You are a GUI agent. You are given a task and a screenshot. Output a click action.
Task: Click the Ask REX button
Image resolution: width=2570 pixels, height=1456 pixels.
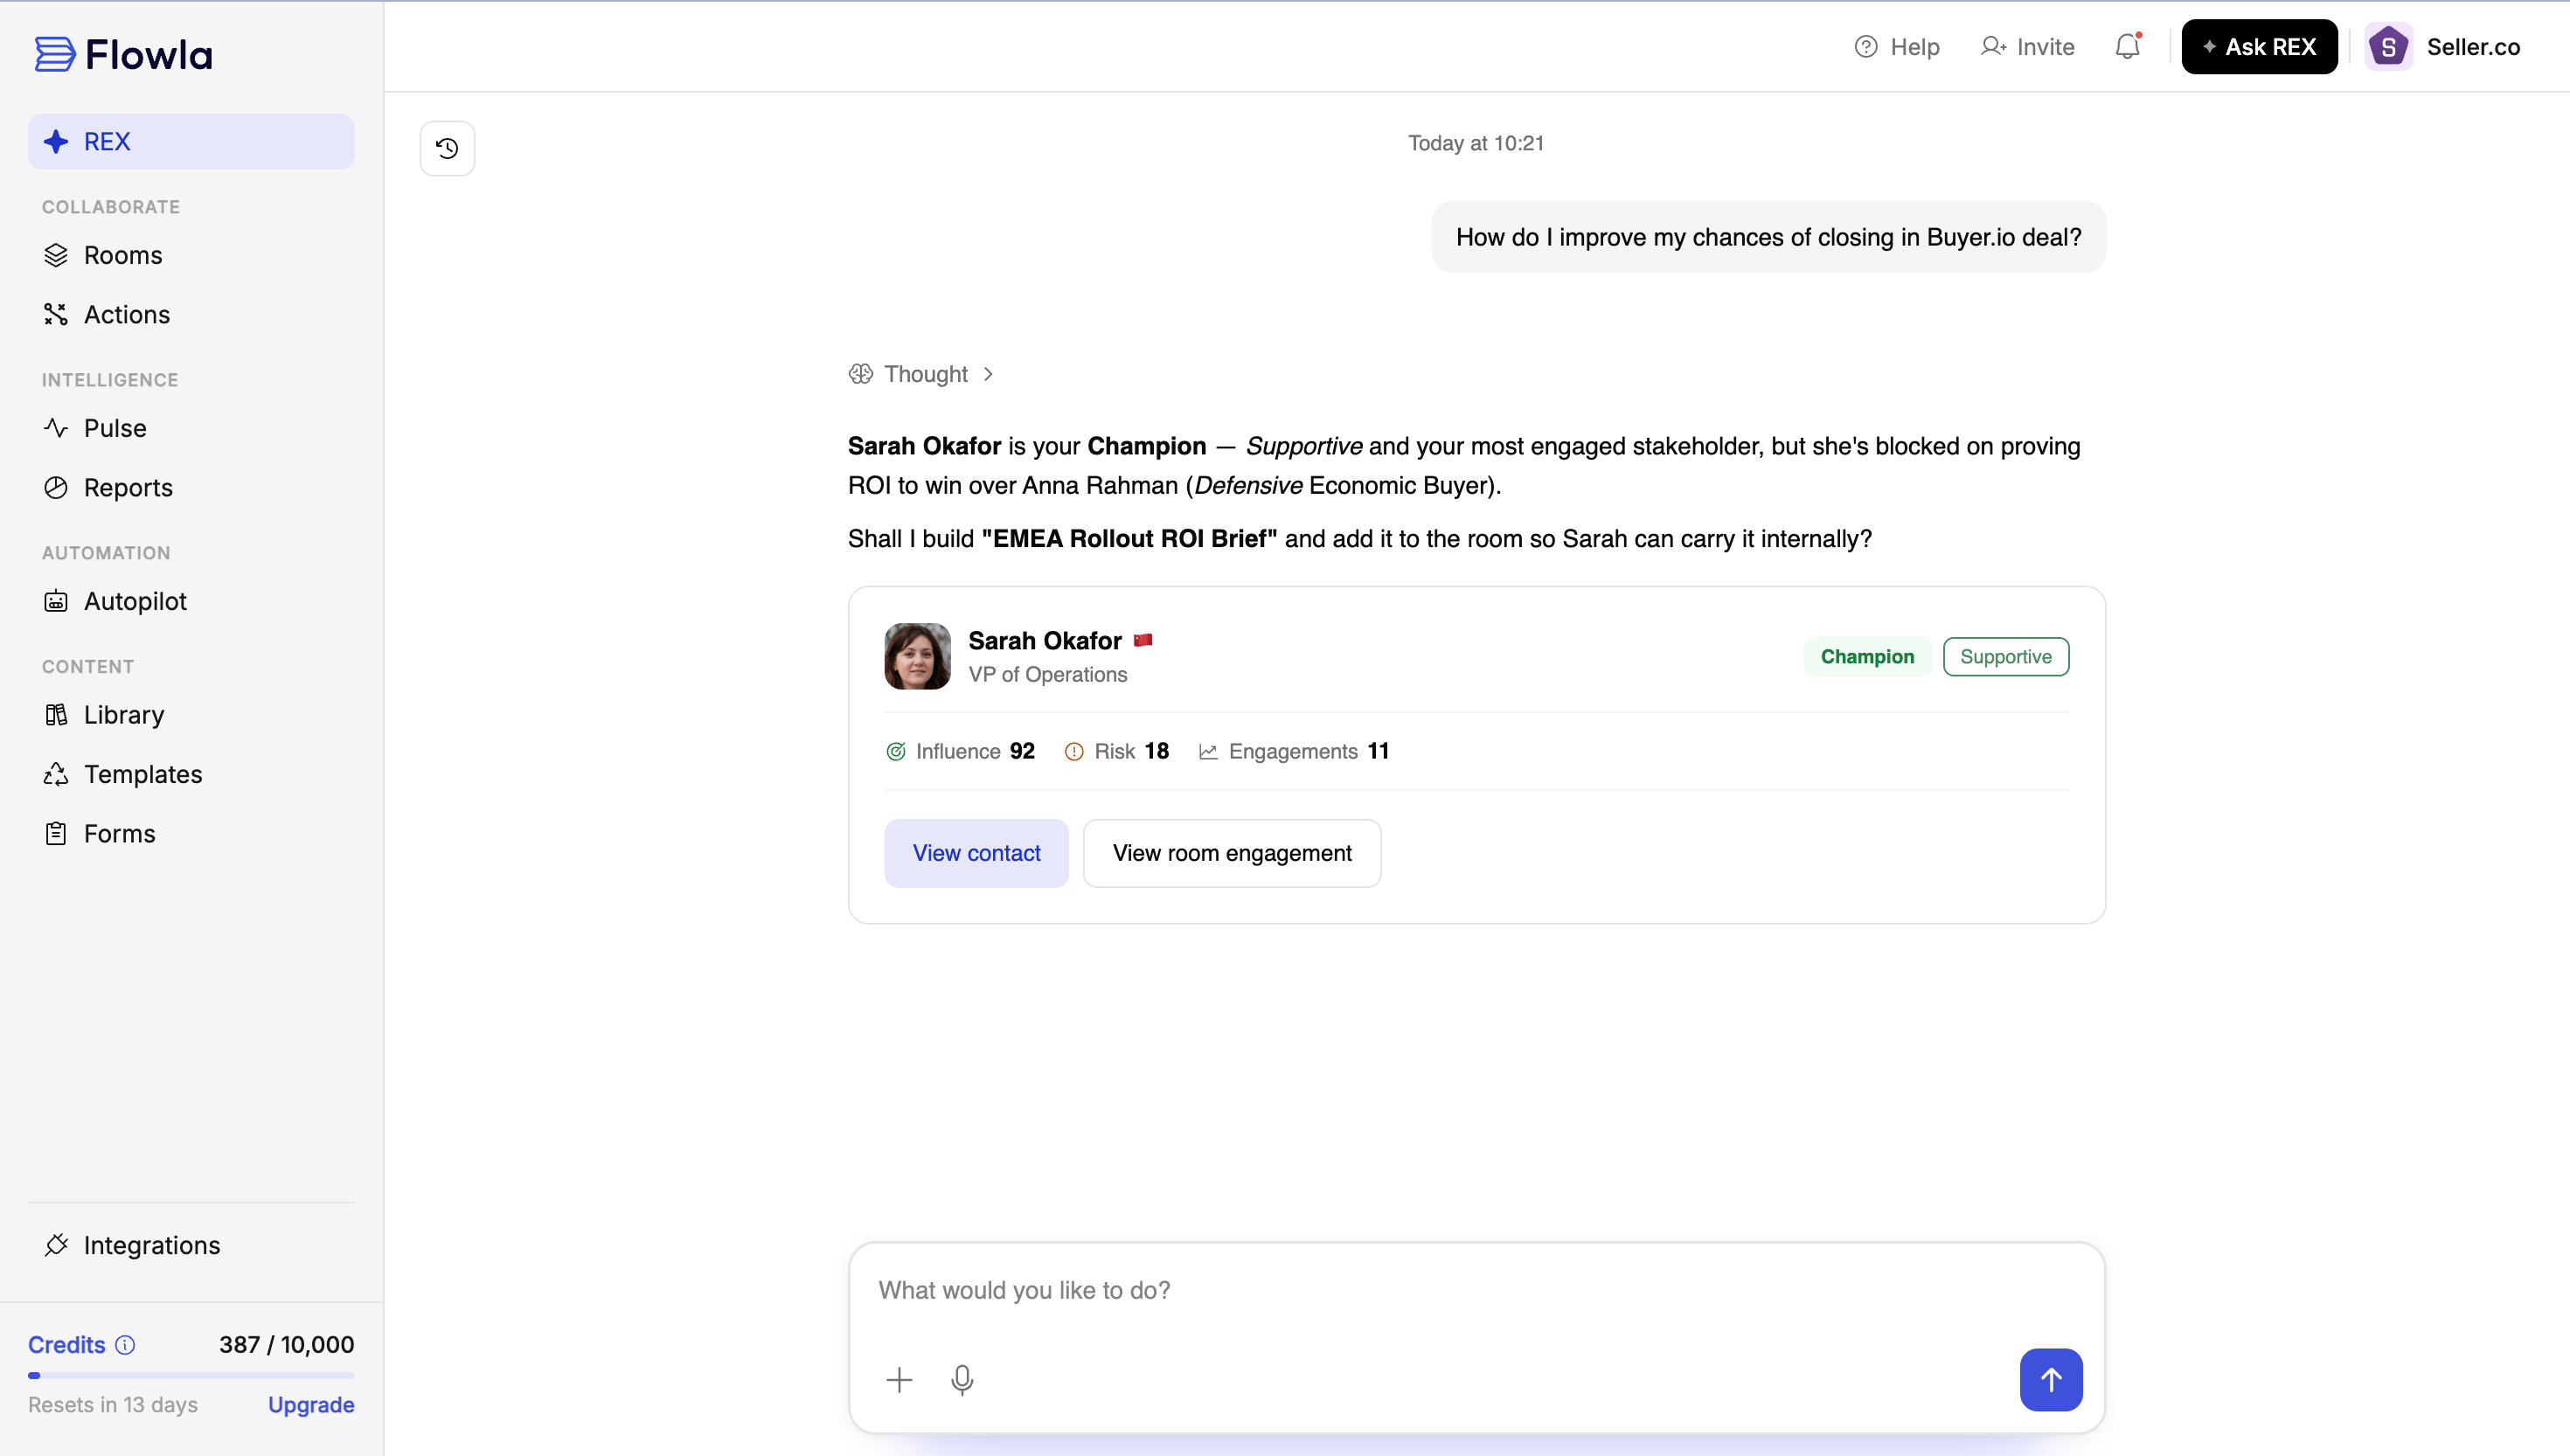[x=2259, y=47]
